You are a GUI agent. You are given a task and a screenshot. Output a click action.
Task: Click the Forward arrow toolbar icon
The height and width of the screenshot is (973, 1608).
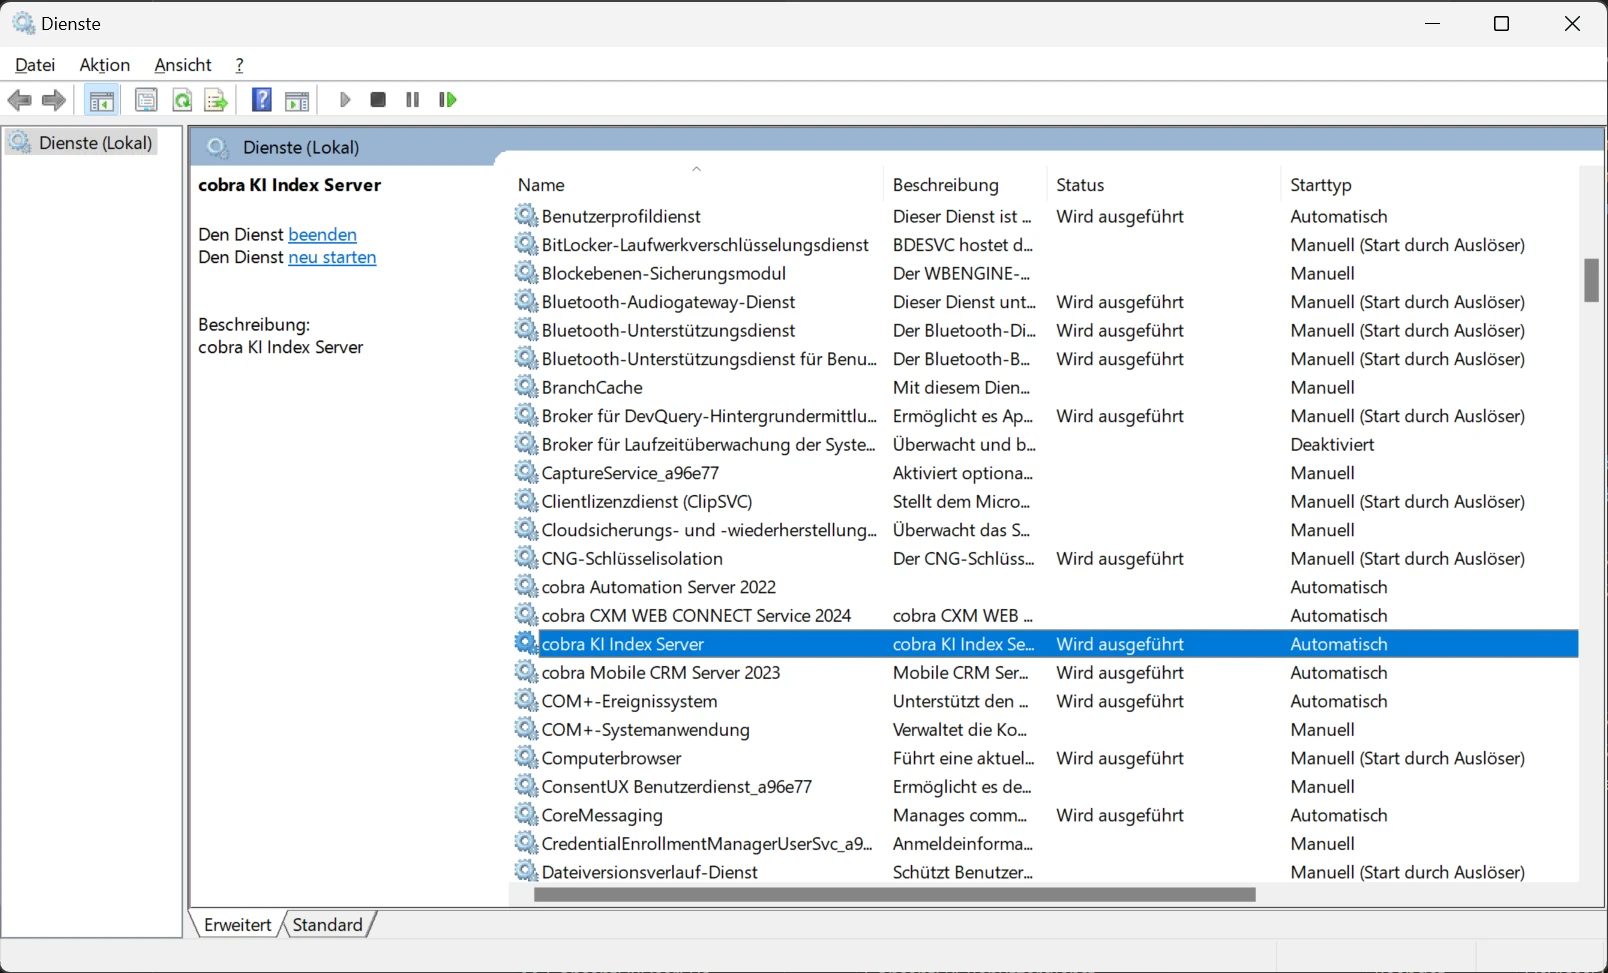(54, 100)
